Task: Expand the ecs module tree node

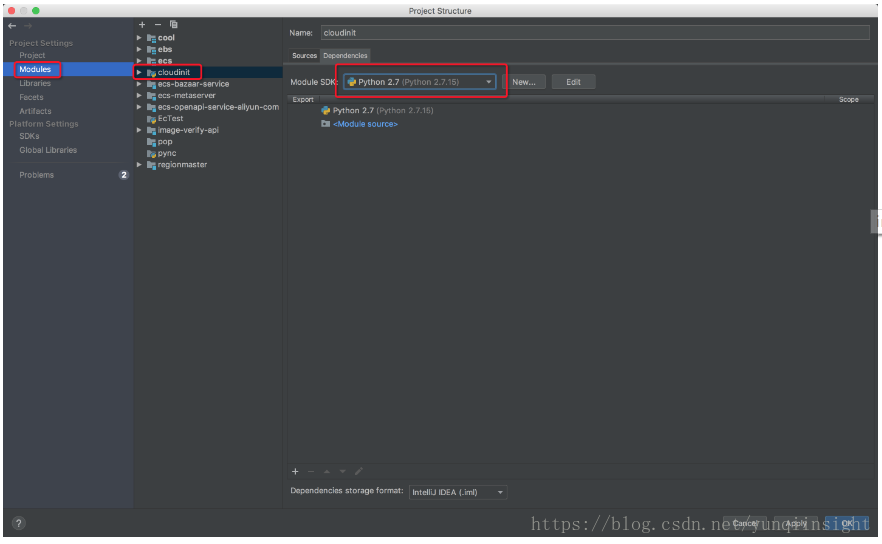Action: click(139, 61)
